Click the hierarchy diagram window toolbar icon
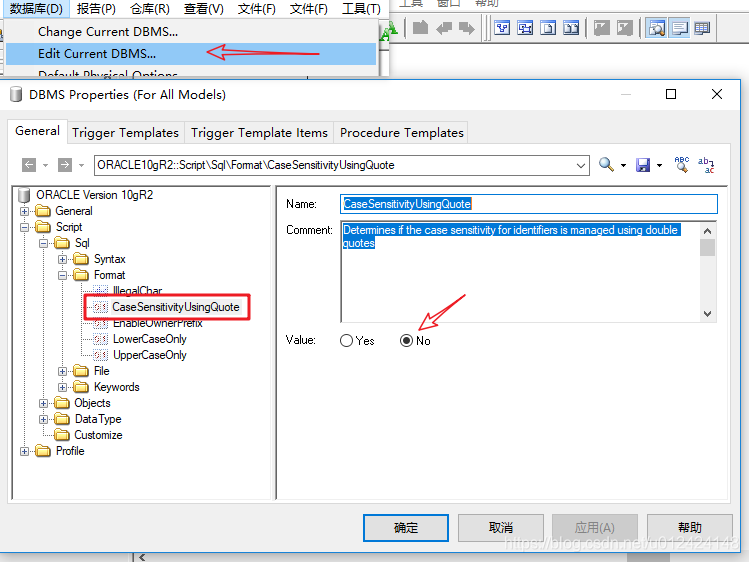 pos(502,28)
